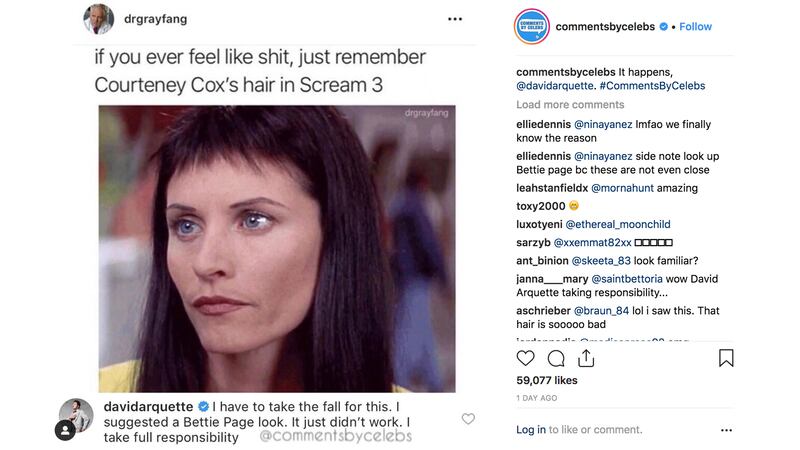Share the post using the share icon
Screen dimensions: 800x450
coord(586,358)
